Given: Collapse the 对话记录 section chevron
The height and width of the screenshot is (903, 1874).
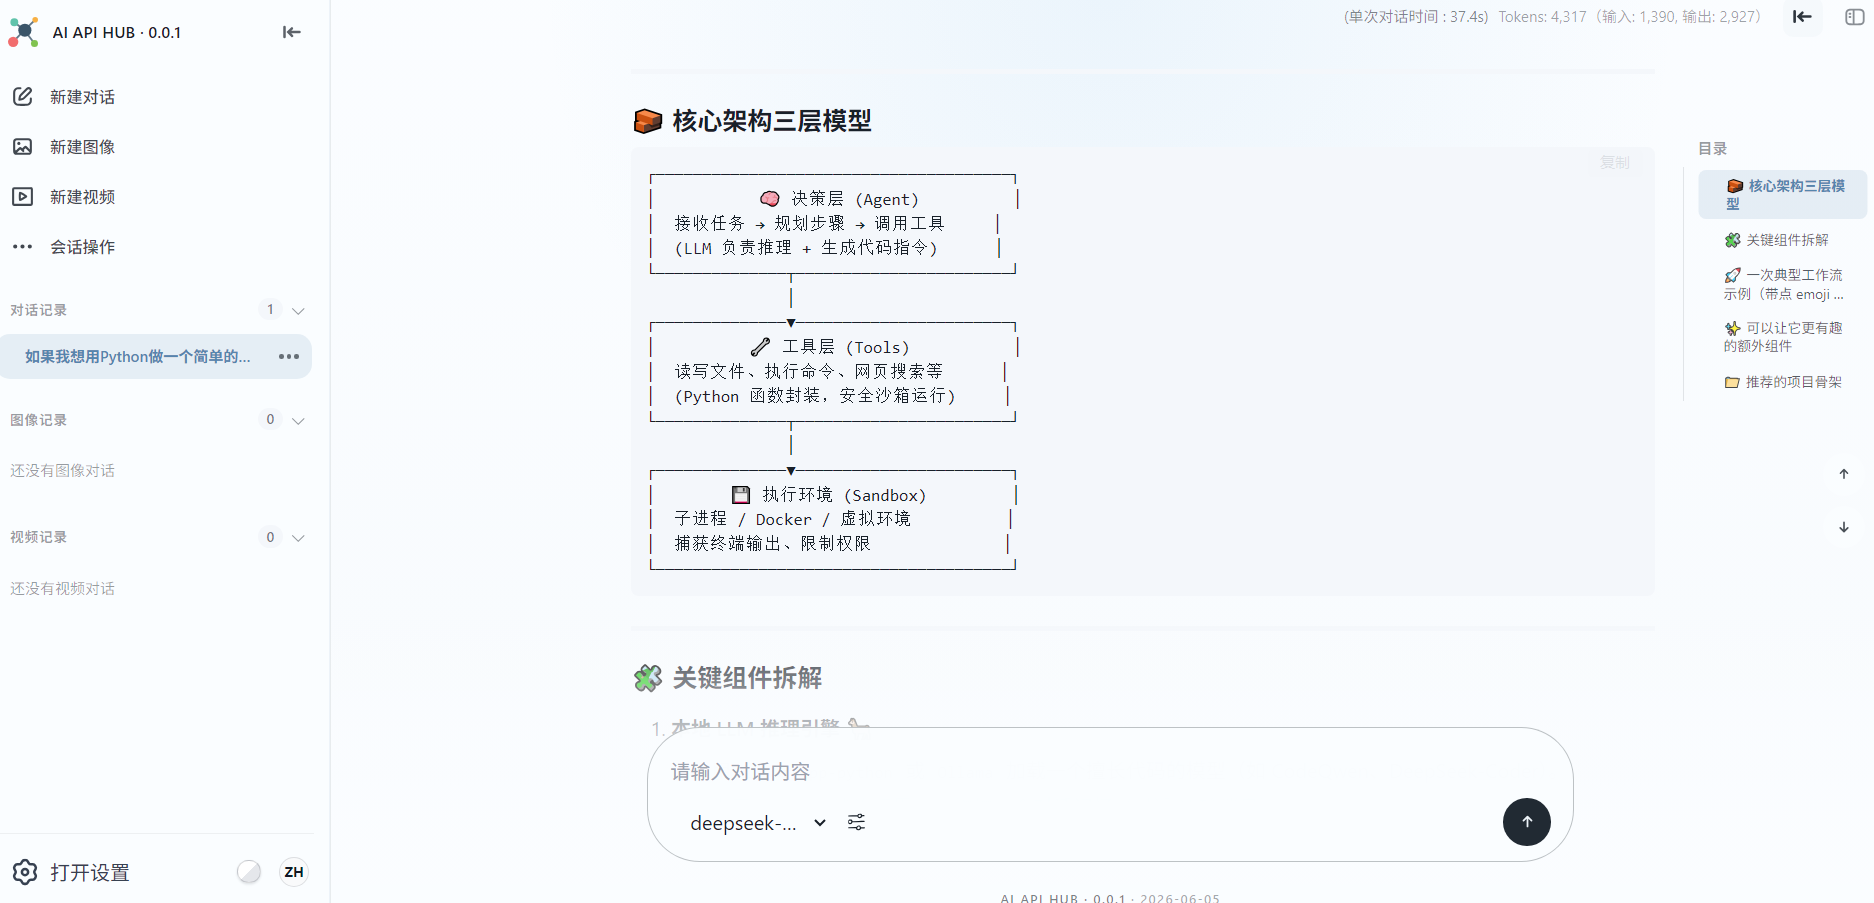Looking at the screenshot, I should pos(298,310).
